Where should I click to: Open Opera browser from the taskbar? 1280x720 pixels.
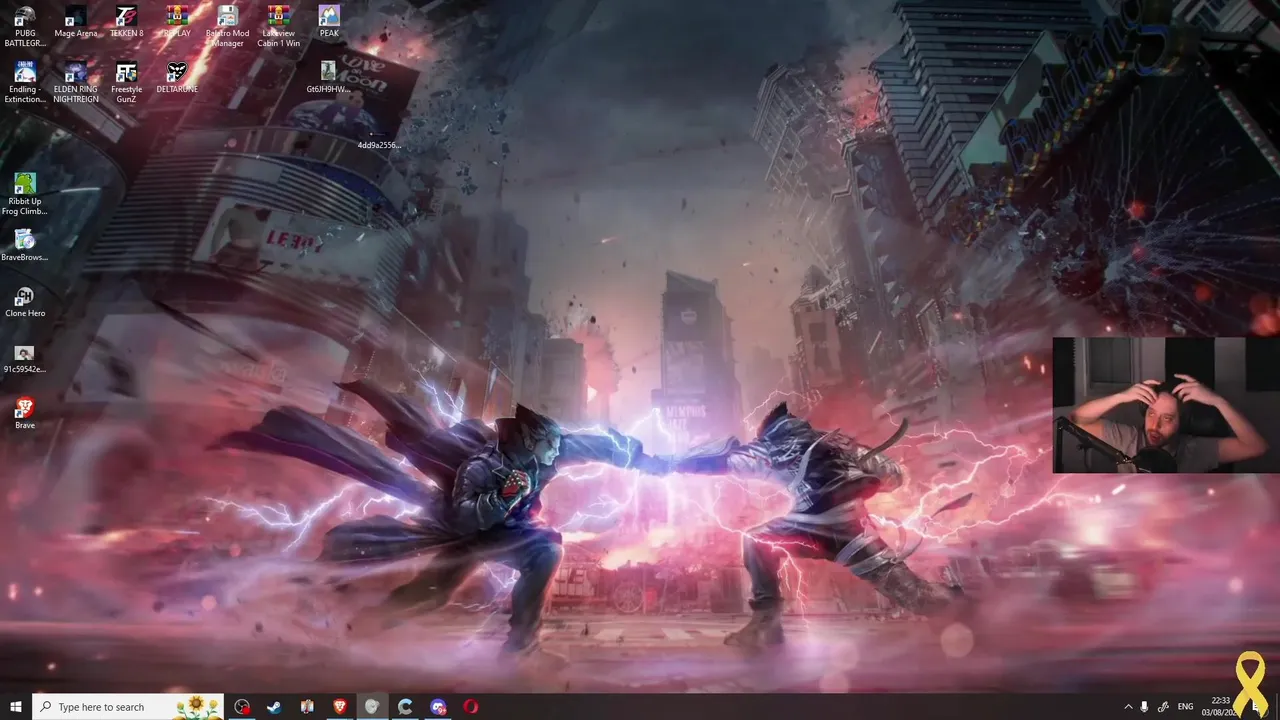click(x=471, y=707)
